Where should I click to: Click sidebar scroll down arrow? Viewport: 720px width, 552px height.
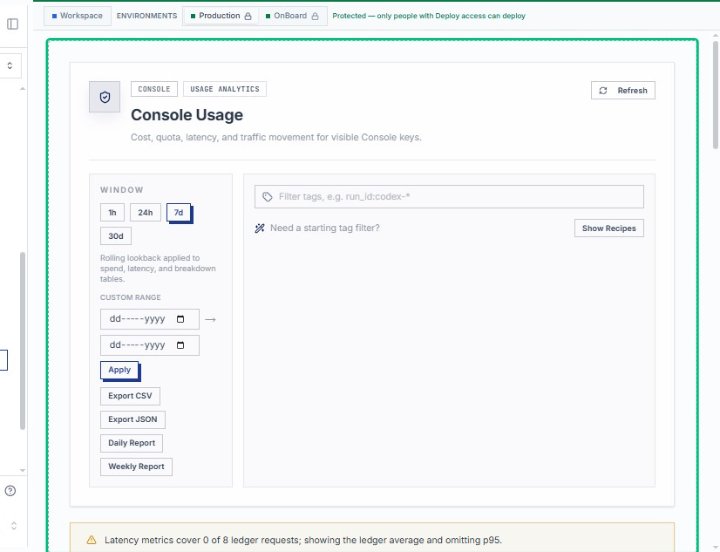click(x=22, y=470)
